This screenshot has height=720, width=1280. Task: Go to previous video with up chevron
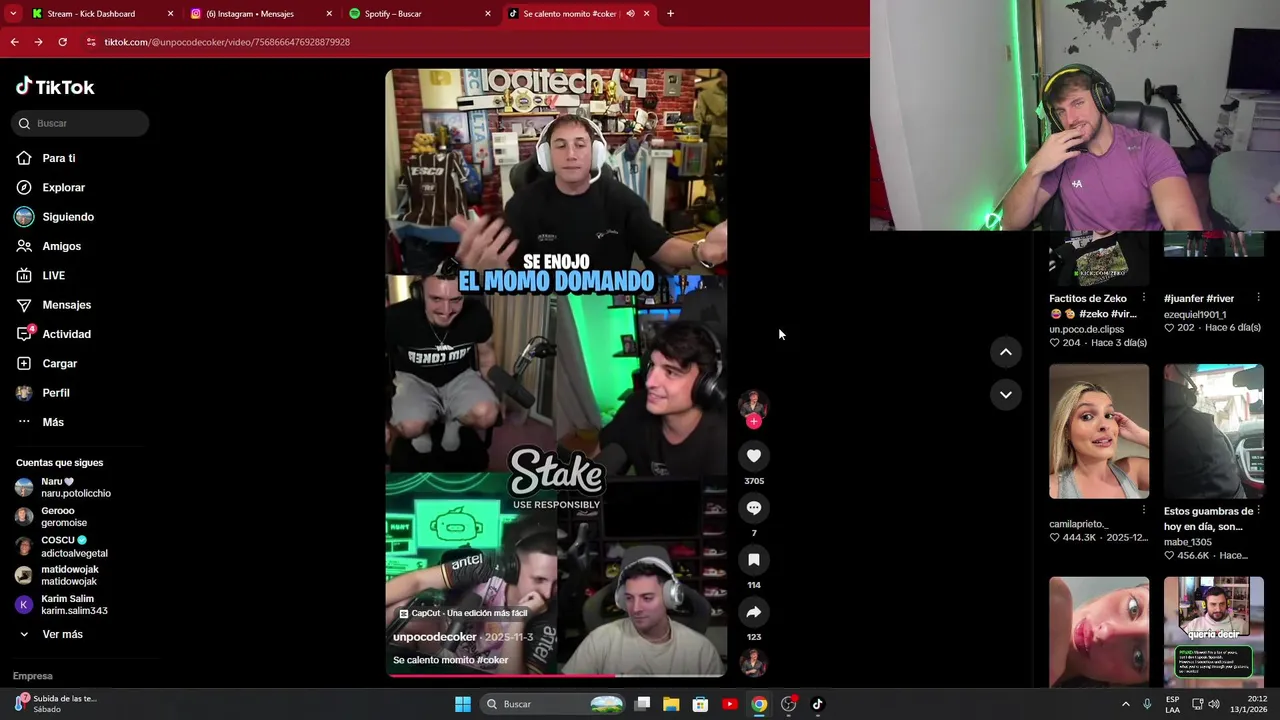(x=1006, y=352)
